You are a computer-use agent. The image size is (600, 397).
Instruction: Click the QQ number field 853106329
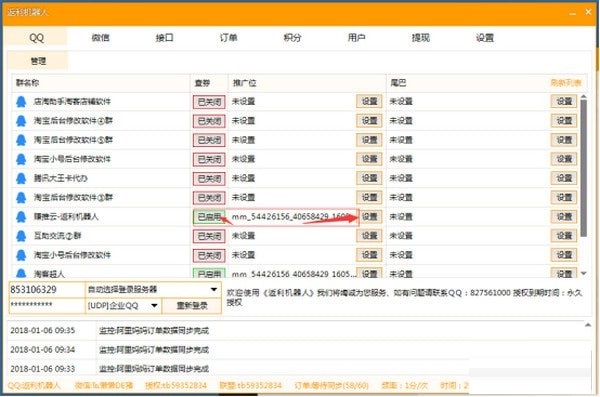(x=47, y=290)
